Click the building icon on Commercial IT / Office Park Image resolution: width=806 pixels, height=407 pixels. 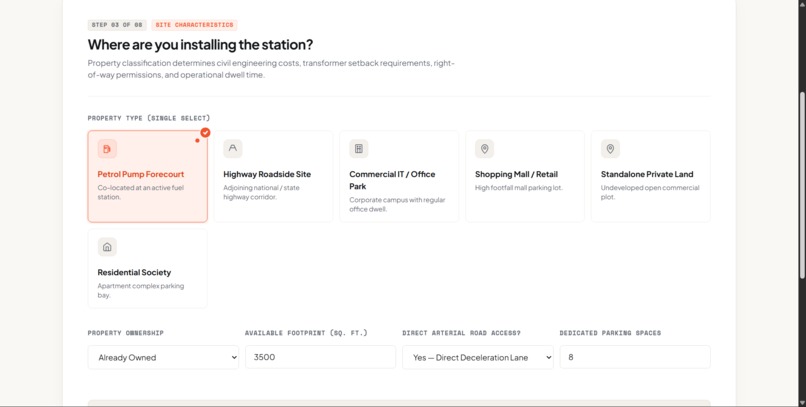(359, 149)
